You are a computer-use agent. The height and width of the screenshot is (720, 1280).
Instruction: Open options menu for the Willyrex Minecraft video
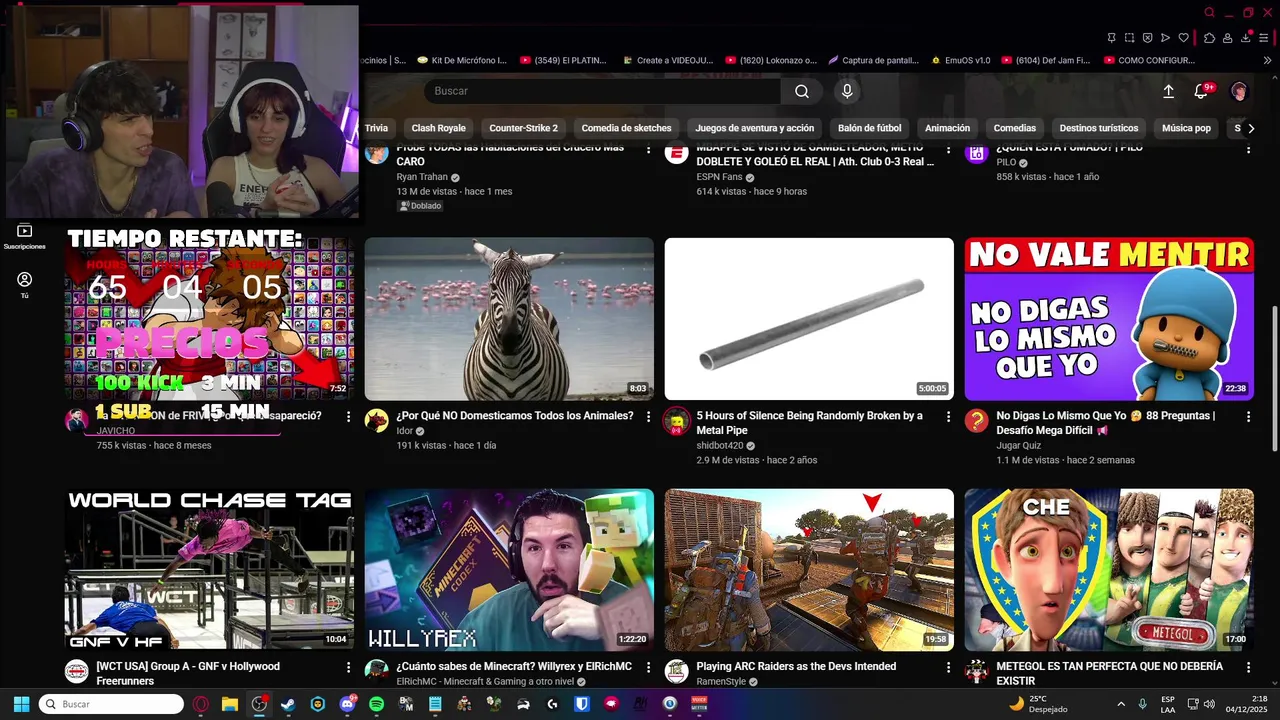coord(648,667)
